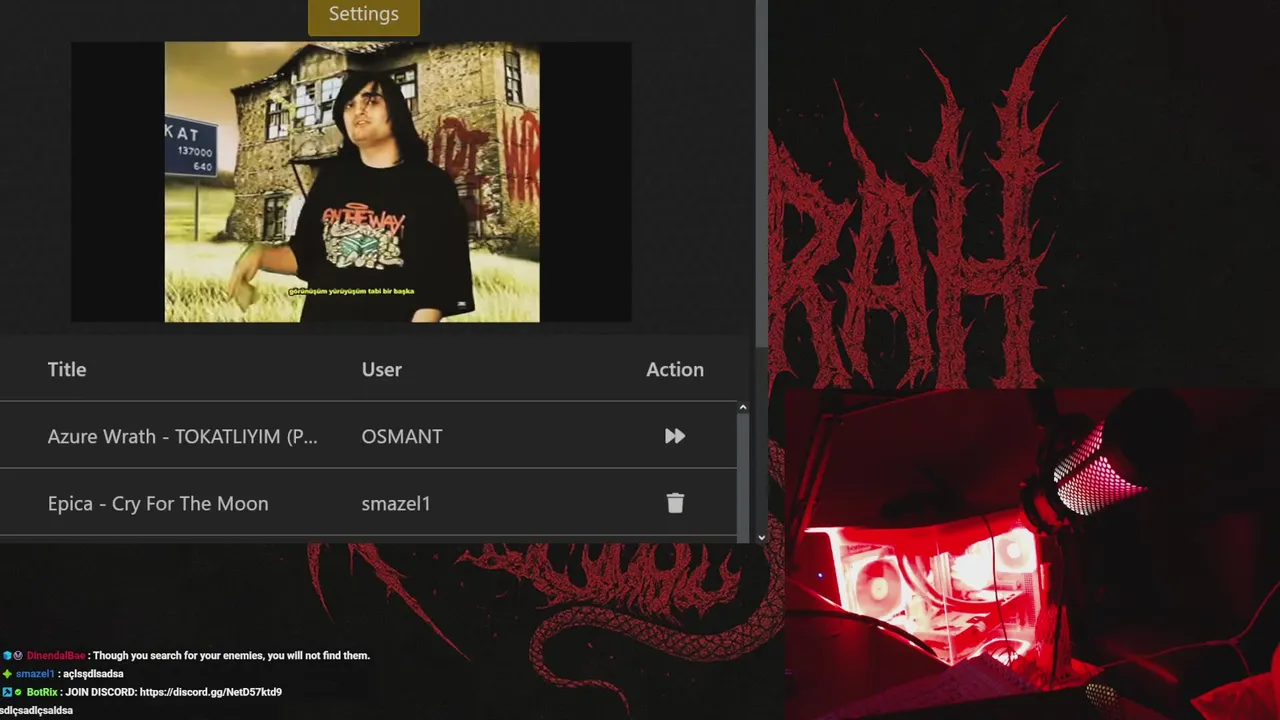
Task: Click the webcam feed showing red-lit PC
Action: 1032,555
